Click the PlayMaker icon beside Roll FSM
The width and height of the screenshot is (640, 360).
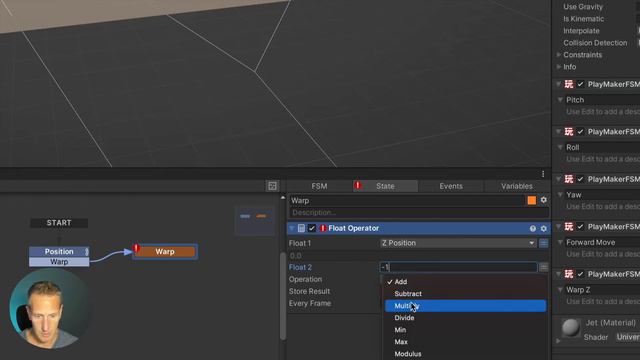[x=569, y=131]
